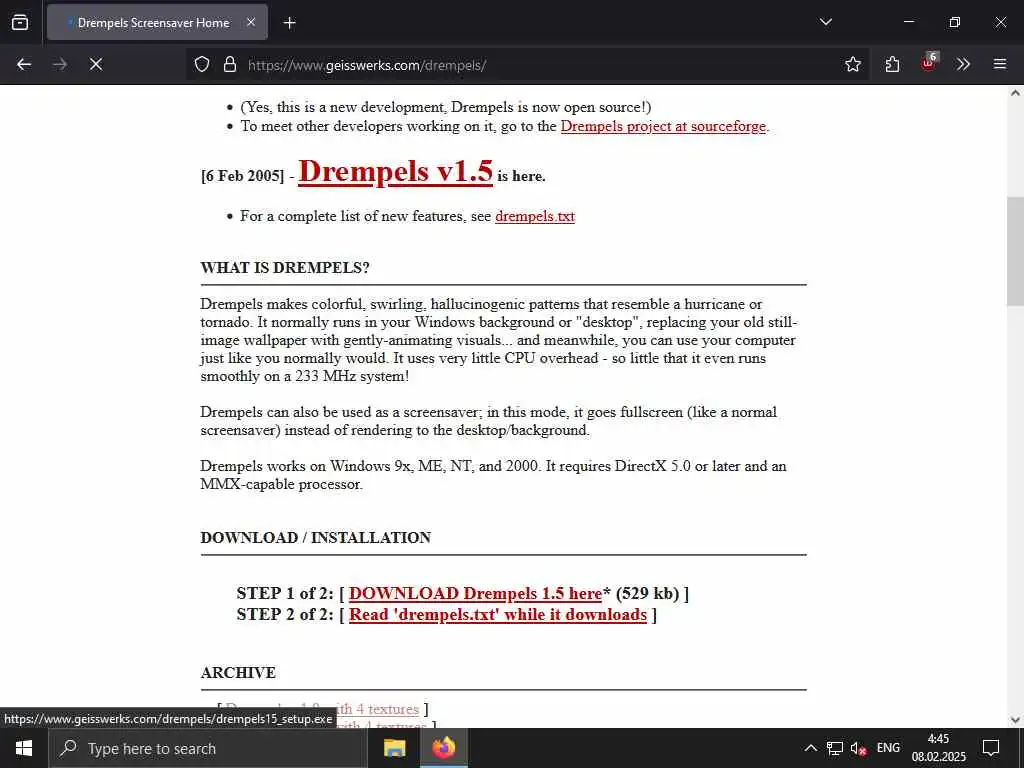Expand the list all tabs chevron
The height and width of the screenshot is (768, 1024).
click(x=825, y=22)
